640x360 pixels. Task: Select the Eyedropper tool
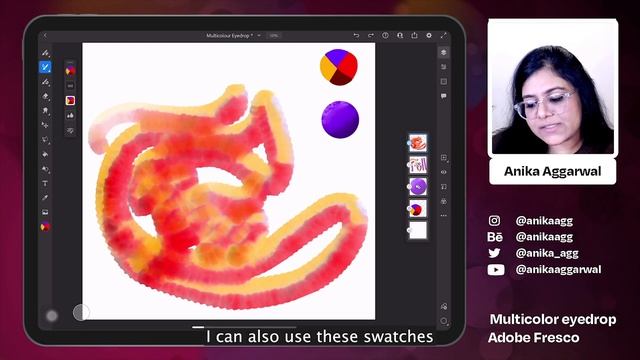pos(45,198)
